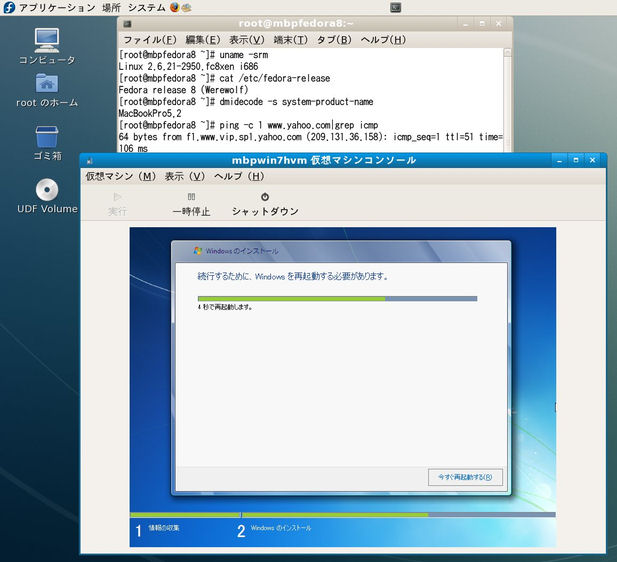Open 編集(E) menu in terminal
617x562 pixels.
[203, 40]
